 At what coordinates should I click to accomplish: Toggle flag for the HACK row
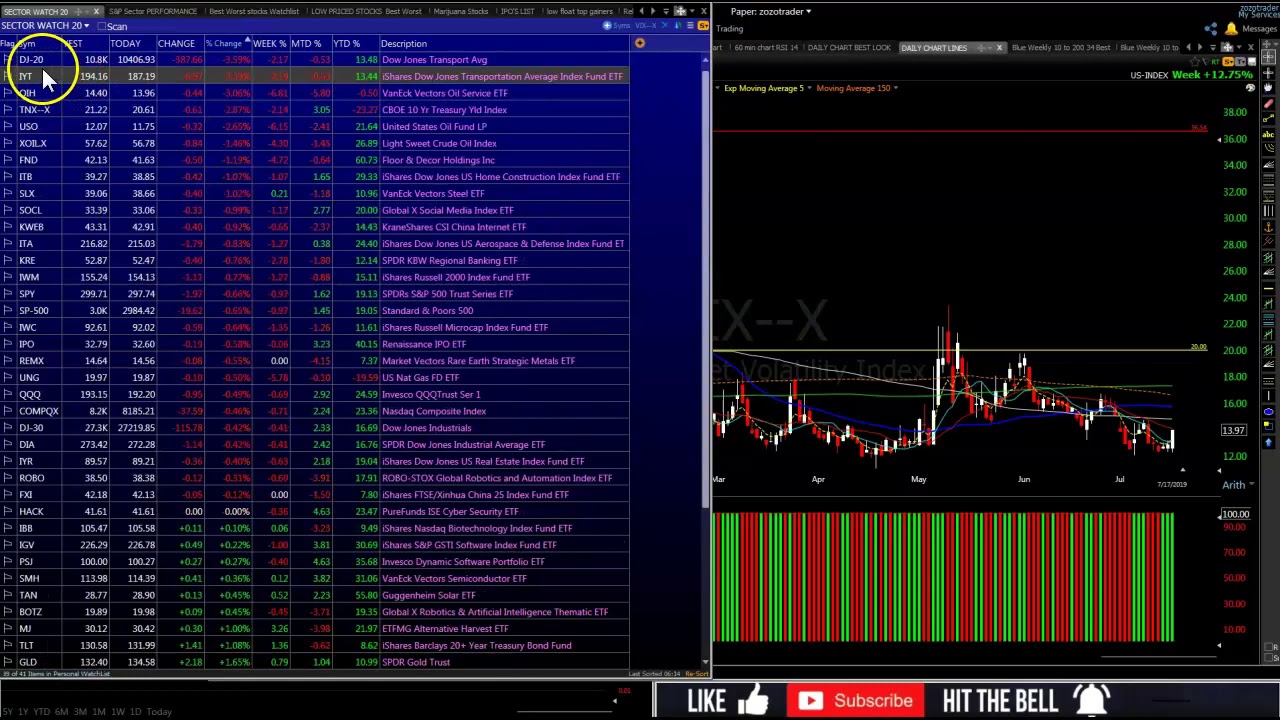pos(7,511)
